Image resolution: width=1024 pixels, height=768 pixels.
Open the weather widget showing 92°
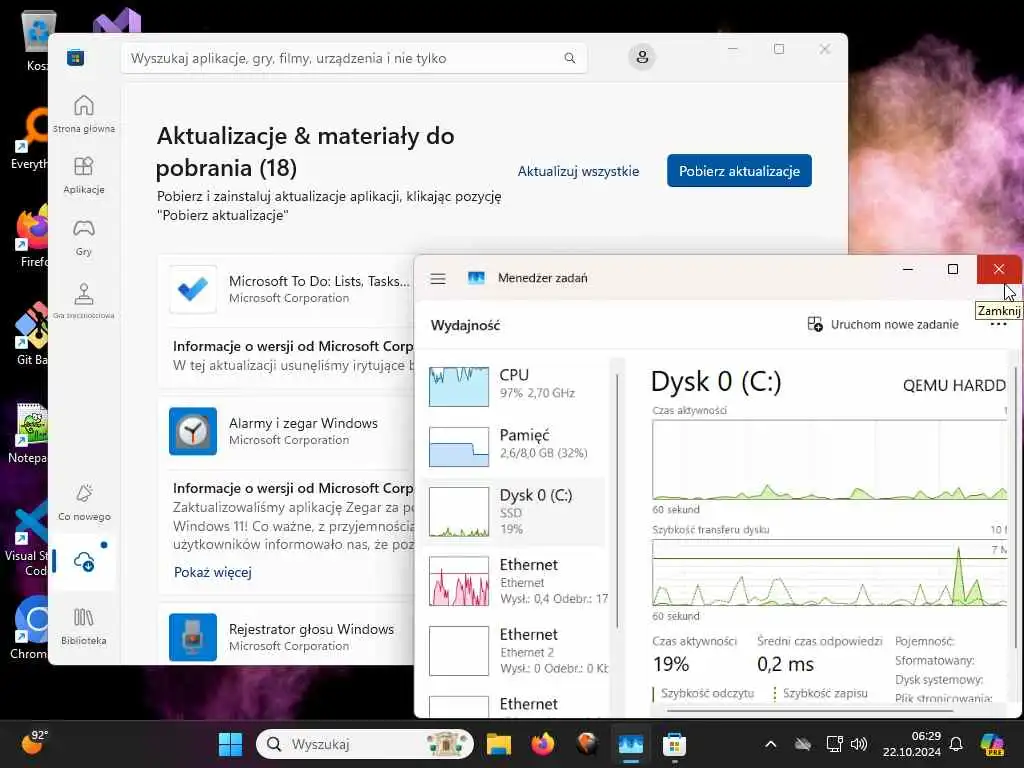click(x=34, y=742)
